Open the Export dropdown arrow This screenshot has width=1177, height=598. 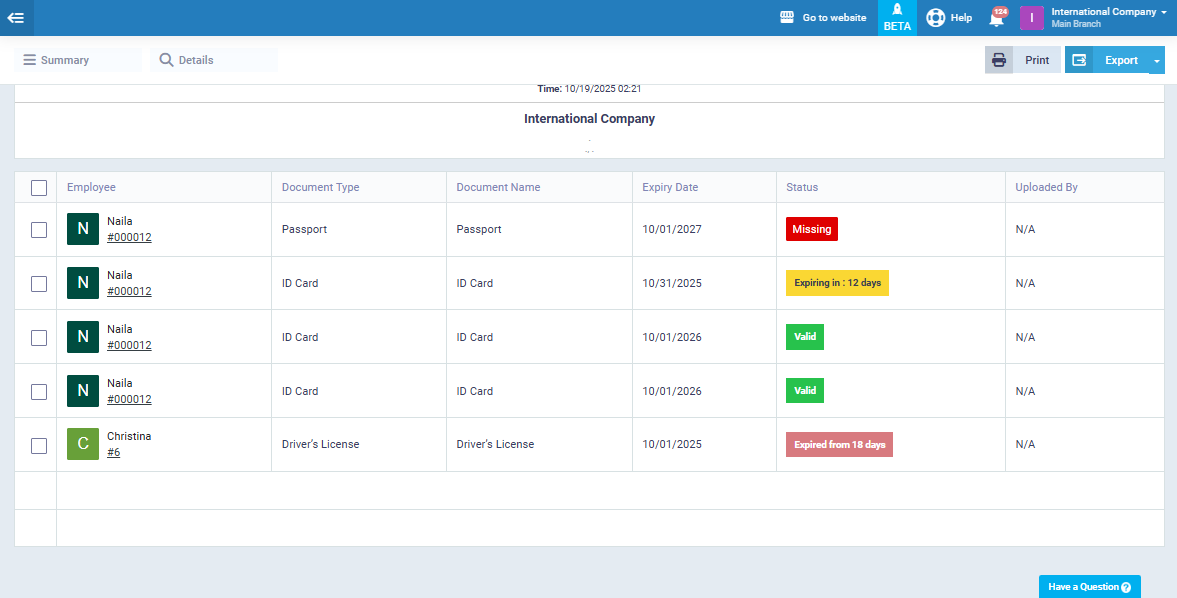[x=1157, y=61]
